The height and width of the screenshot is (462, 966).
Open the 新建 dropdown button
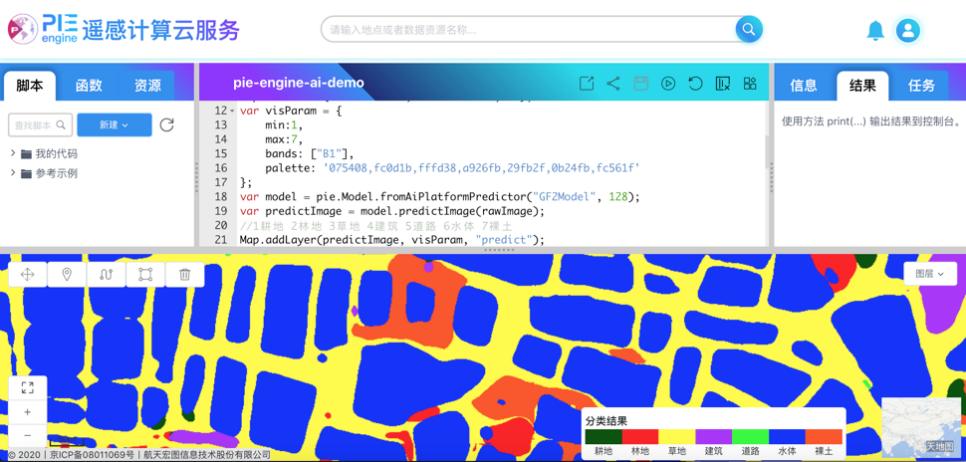click(x=114, y=125)
